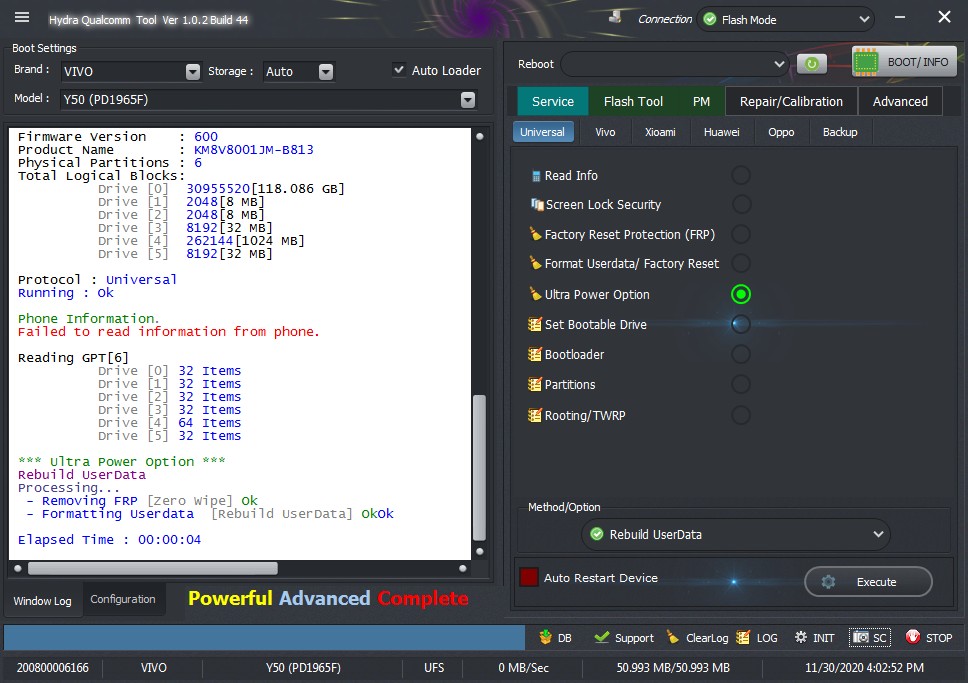Select the Vivo sub-tab
Viewport: 968px width, 683px height.
coord(605,132)
